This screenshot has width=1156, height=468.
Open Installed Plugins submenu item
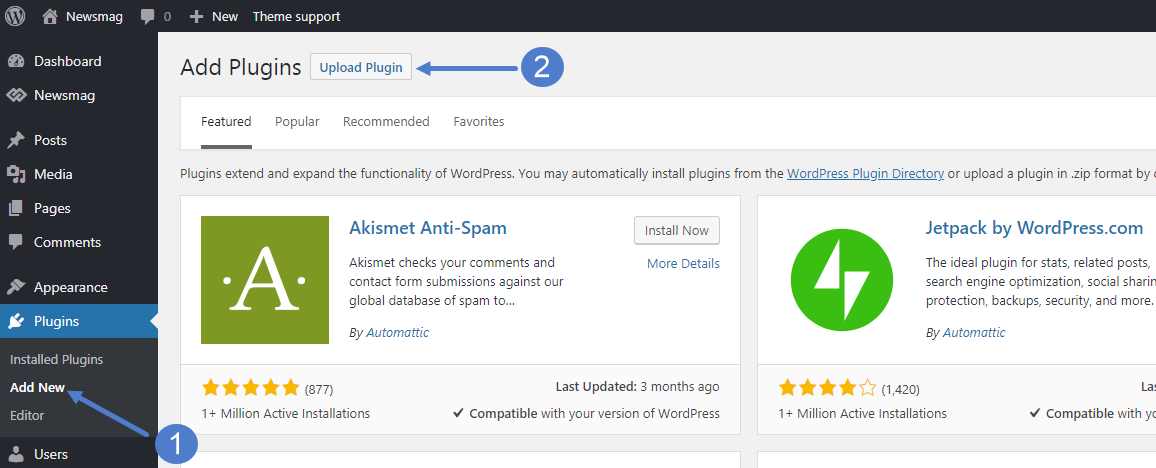point(57,360)
